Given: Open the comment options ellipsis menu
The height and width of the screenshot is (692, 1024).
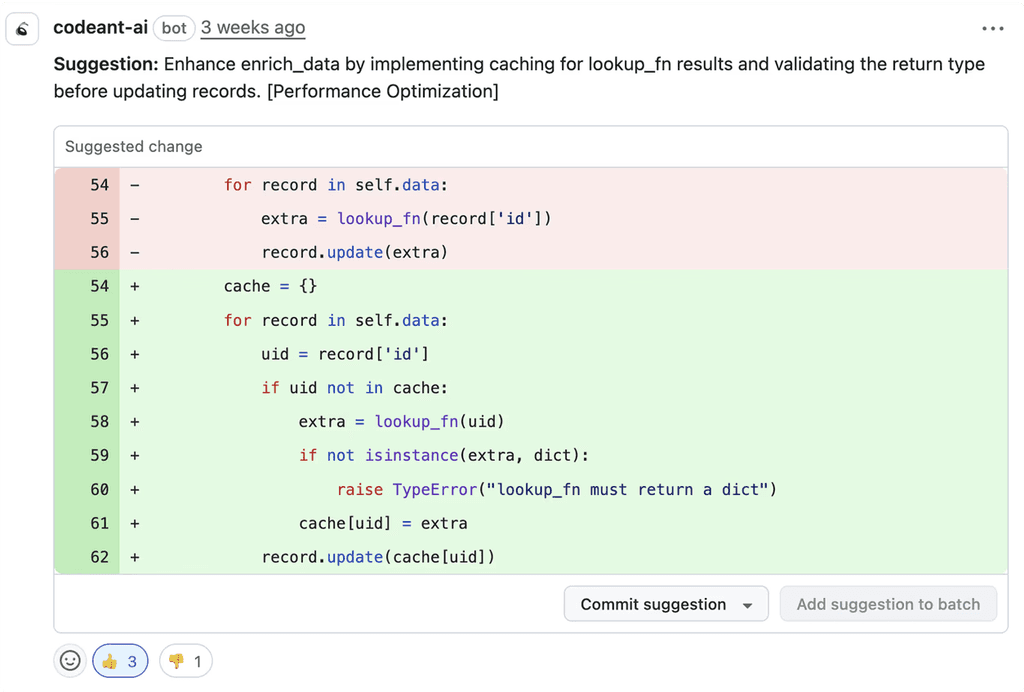Looking at the screenshot, I should (992, 29).
